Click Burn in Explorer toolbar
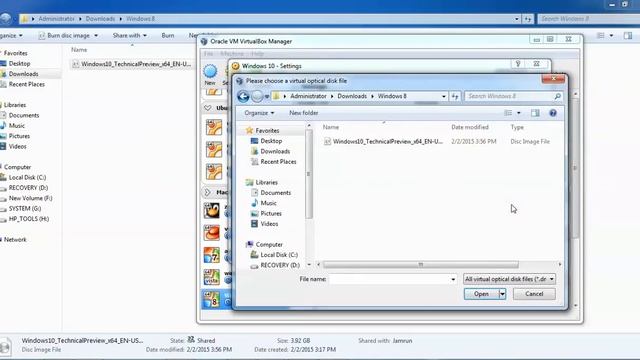The height and width of the screenshot is (360, 640). [168, 36]
